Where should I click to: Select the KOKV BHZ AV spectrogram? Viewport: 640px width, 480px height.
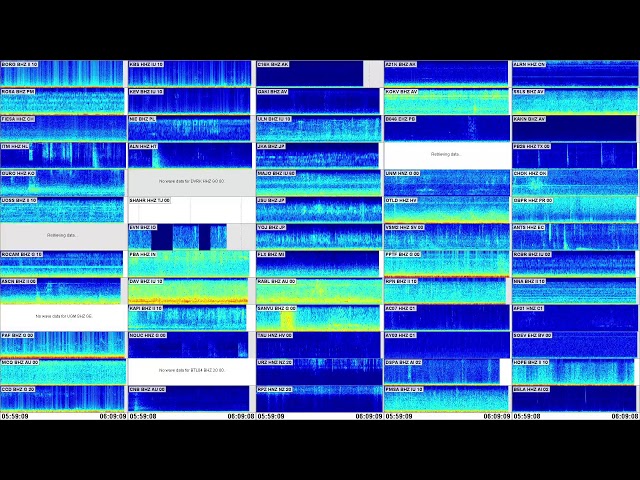[447, 101]
